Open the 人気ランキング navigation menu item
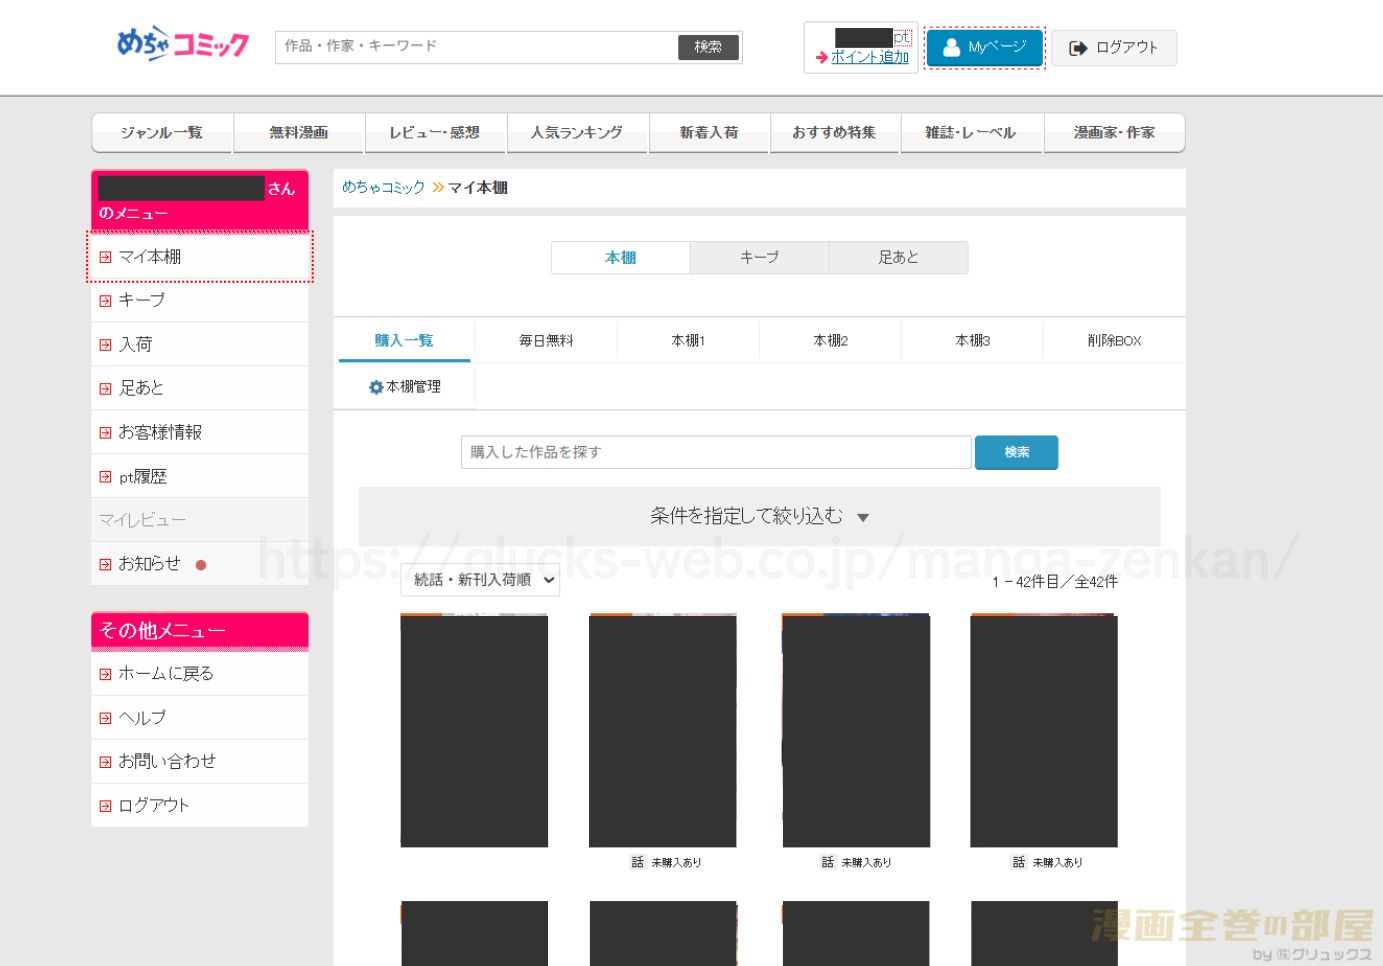This screenshot has width=1383, height=966. coord(578,132)
